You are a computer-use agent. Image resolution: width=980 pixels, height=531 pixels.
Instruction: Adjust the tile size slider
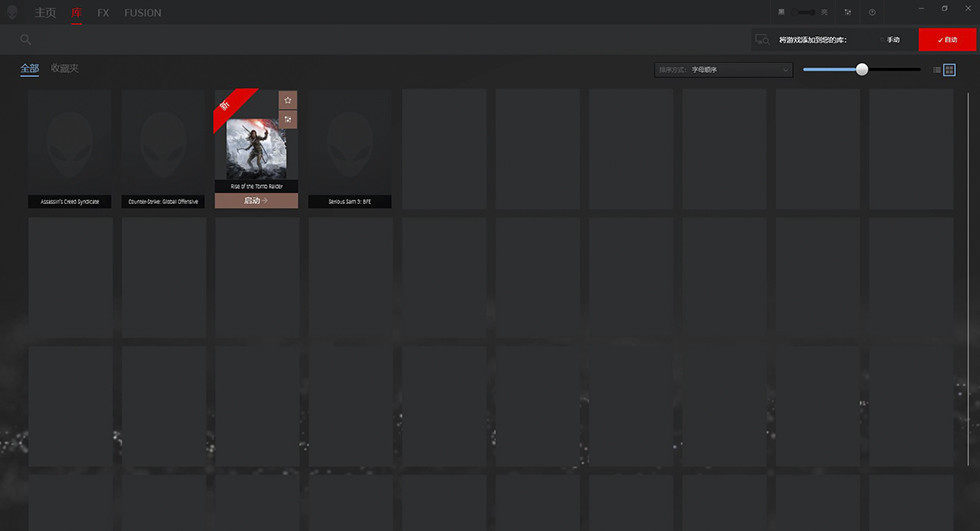point(862,69)
